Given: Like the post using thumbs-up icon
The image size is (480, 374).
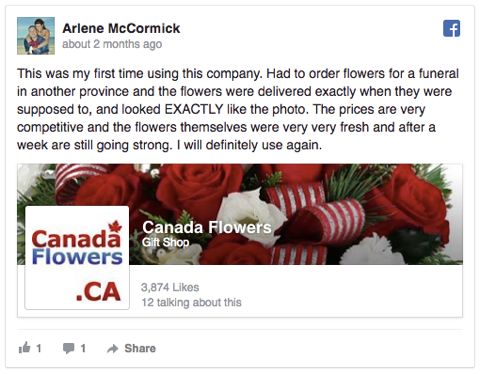Looking at the screenshot, I should pos(24,348).
